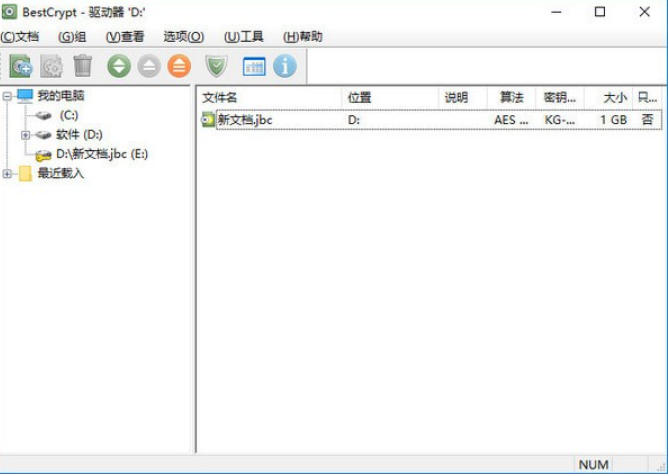
Task: Click the new container toolbar icon
Action: coord(20,66)
